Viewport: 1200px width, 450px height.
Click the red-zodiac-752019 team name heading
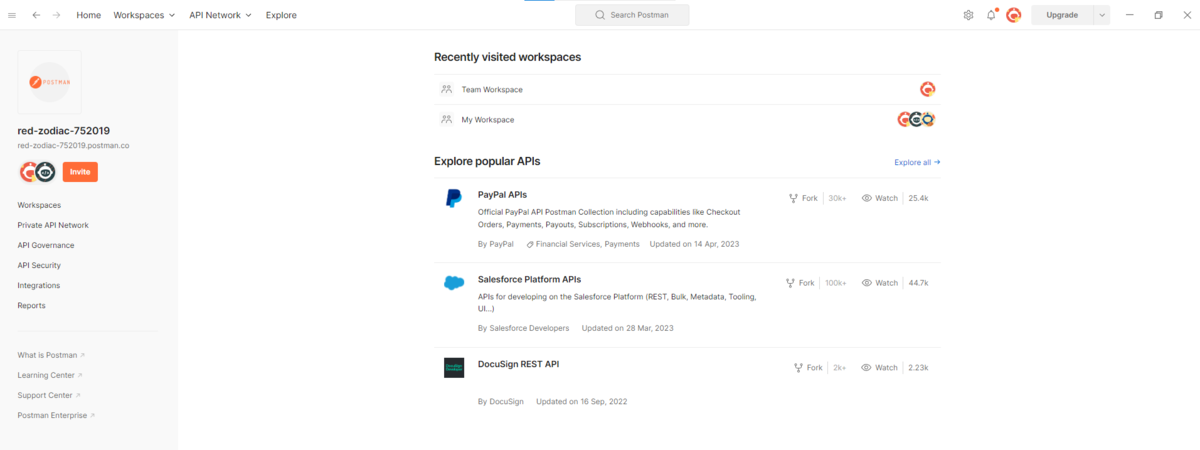(64, 130)
